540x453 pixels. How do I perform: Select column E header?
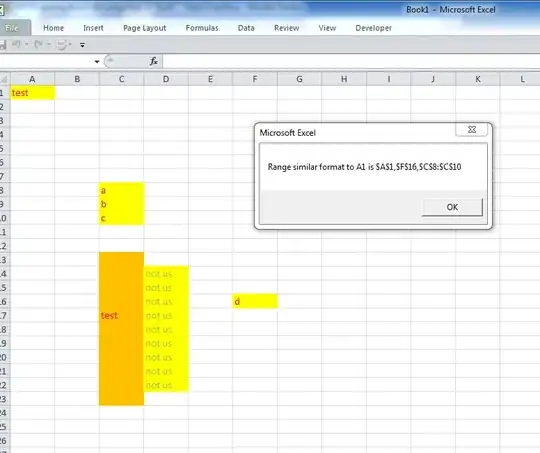coord(210,79)
